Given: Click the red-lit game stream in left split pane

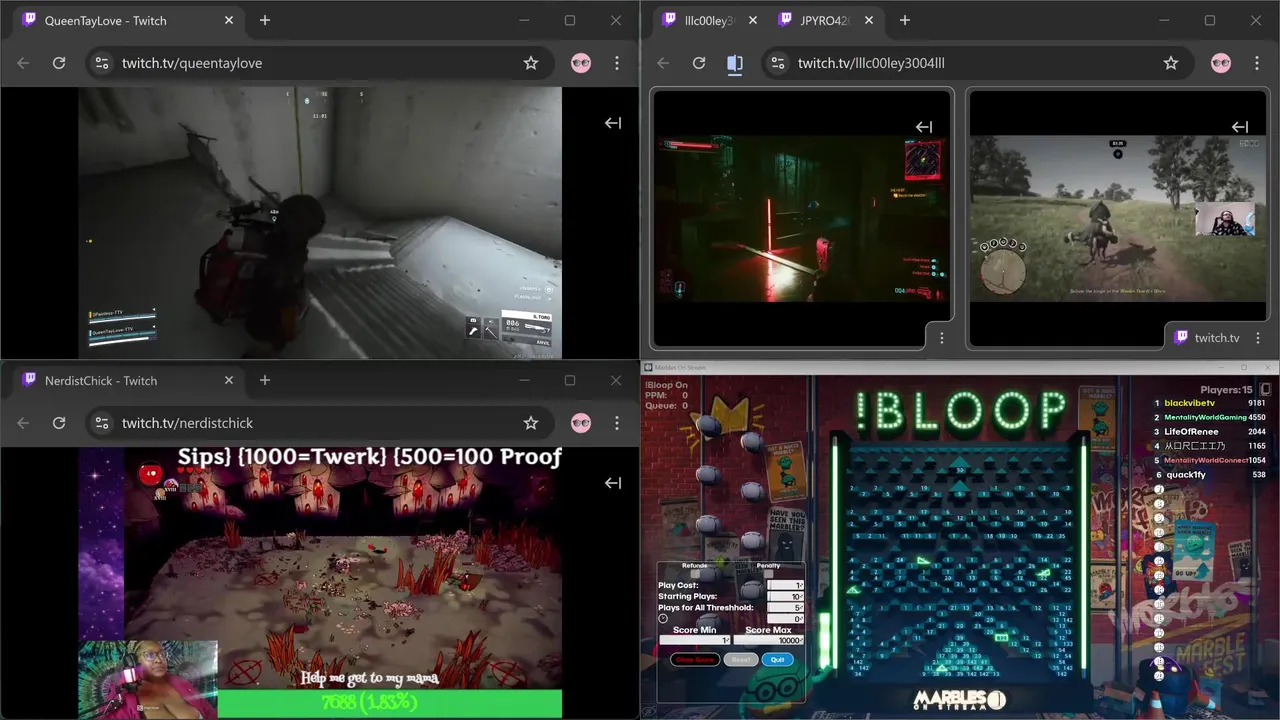Looking at the screenshot, I should point(802,218).
